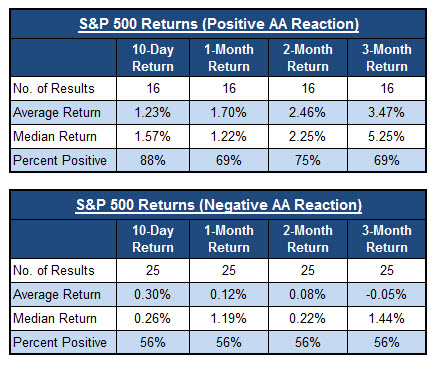Viewport: 437px width, 365px height.
Task: Click the 1.44% median return cell
Action: (x=387, y=319)
